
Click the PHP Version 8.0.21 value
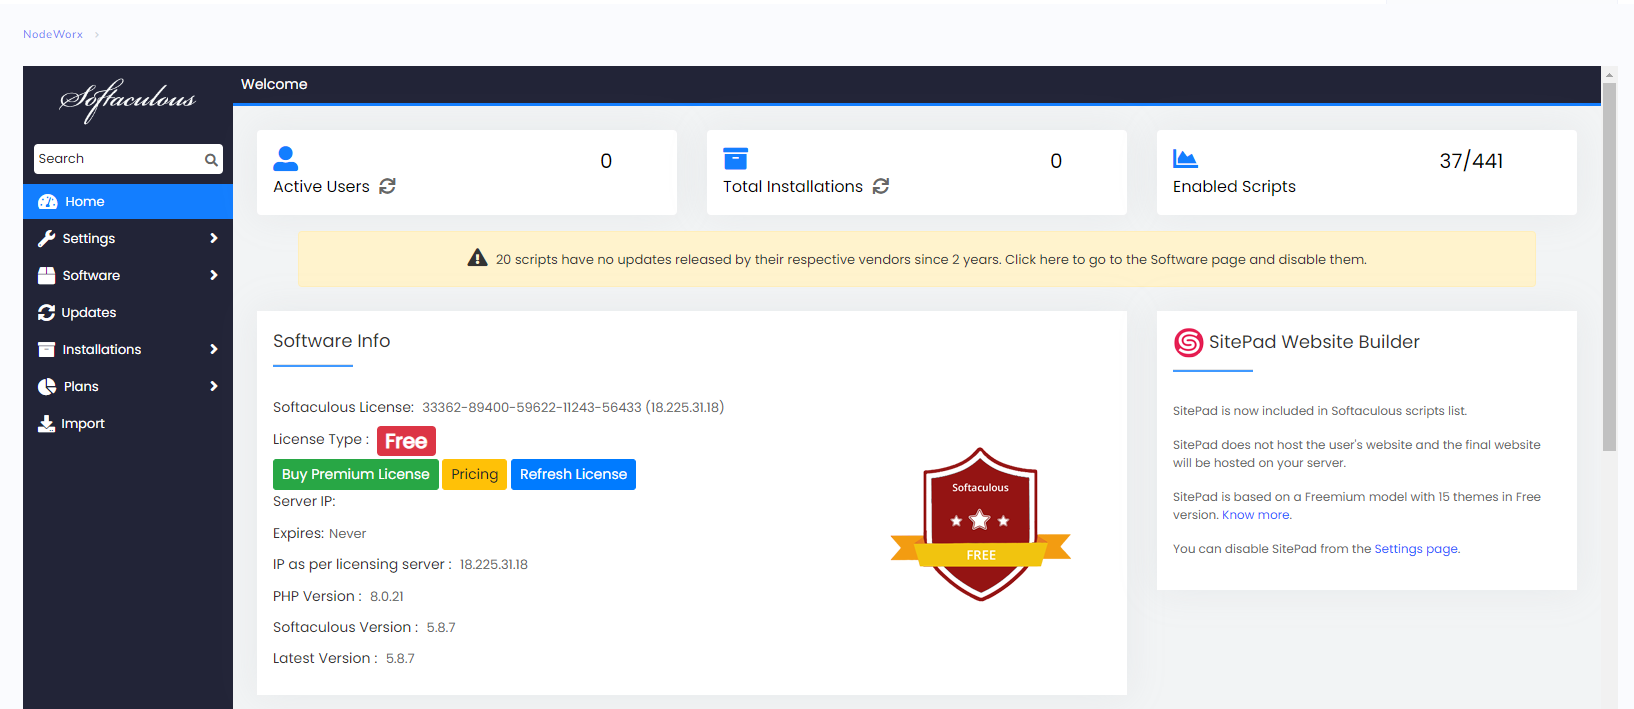pos(387,596)
